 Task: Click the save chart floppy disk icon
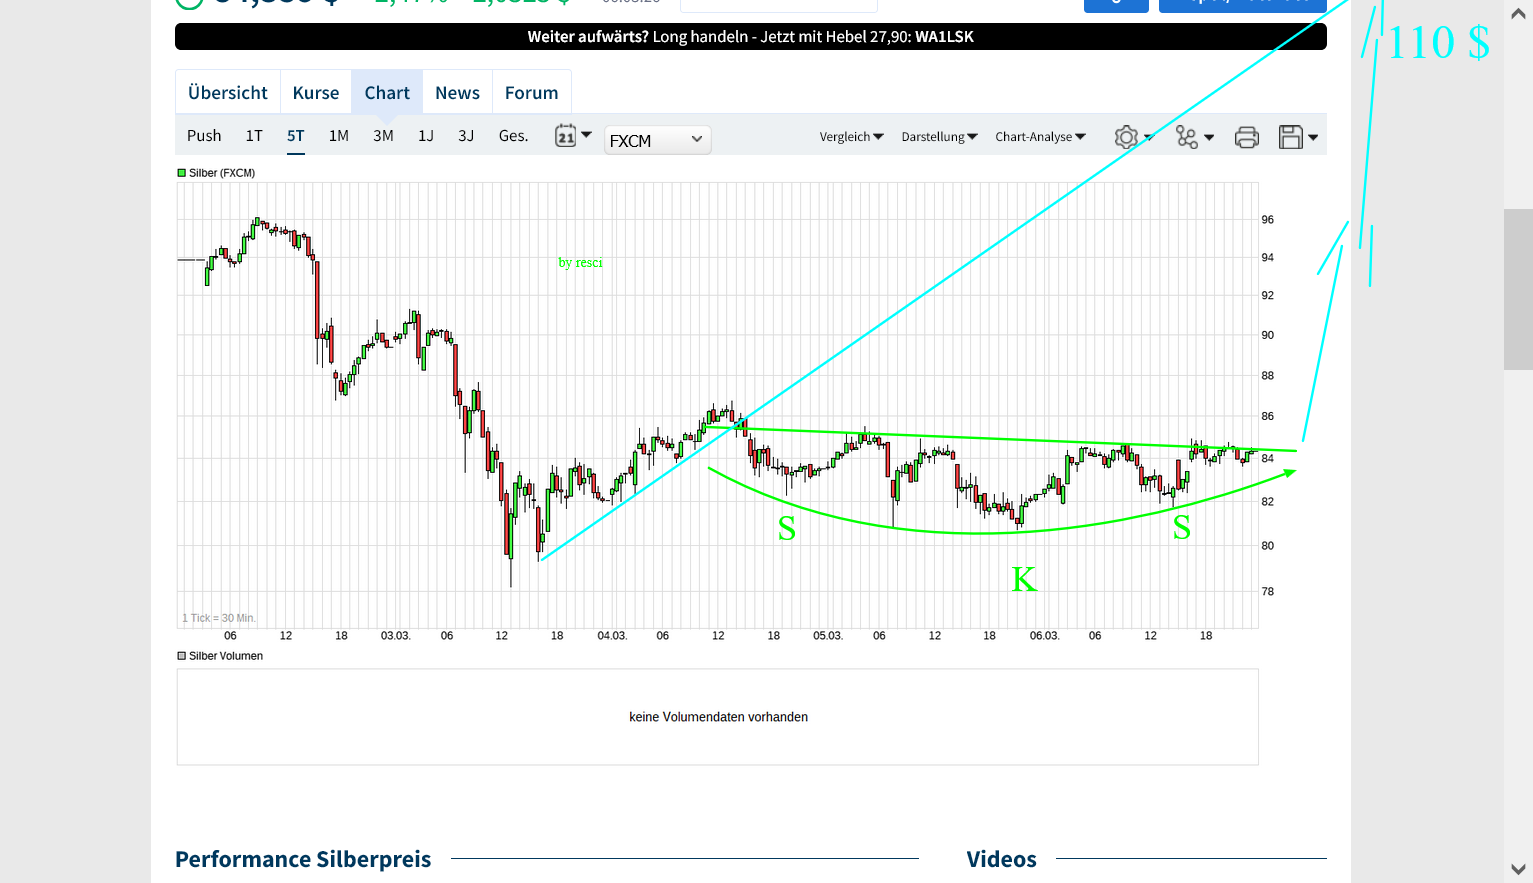1291,137
